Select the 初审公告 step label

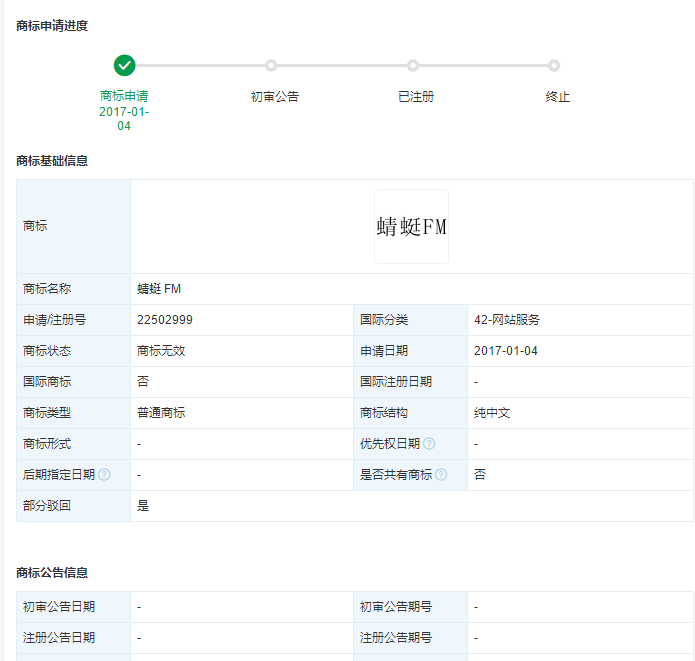click(275, 97)
